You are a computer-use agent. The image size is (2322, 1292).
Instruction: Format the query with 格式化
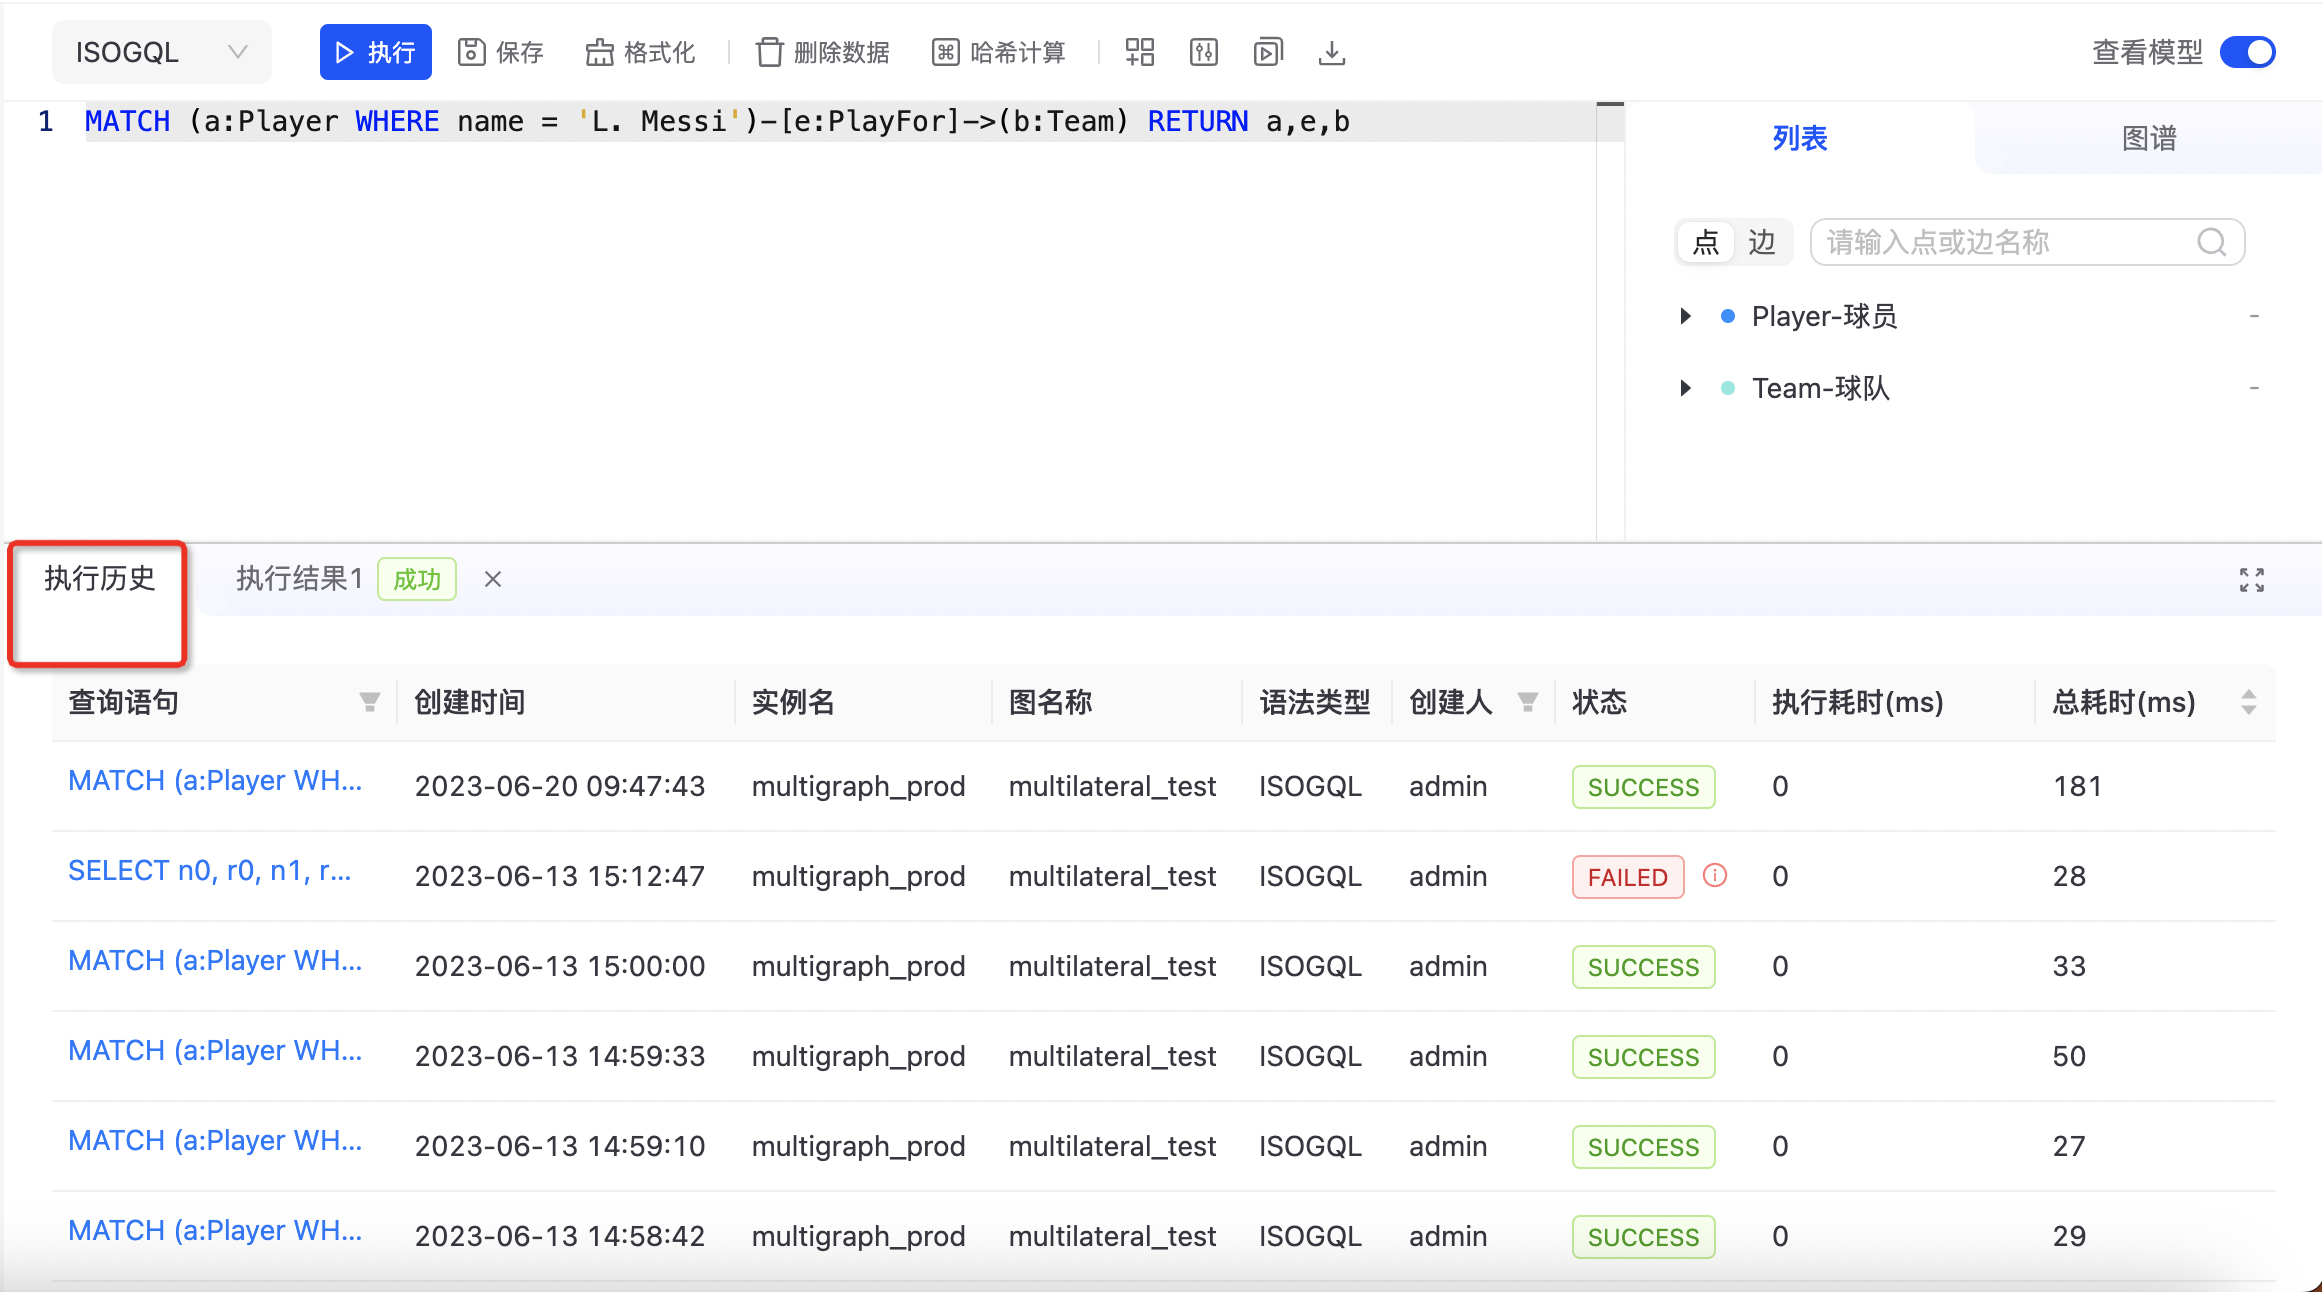point(640,52)
